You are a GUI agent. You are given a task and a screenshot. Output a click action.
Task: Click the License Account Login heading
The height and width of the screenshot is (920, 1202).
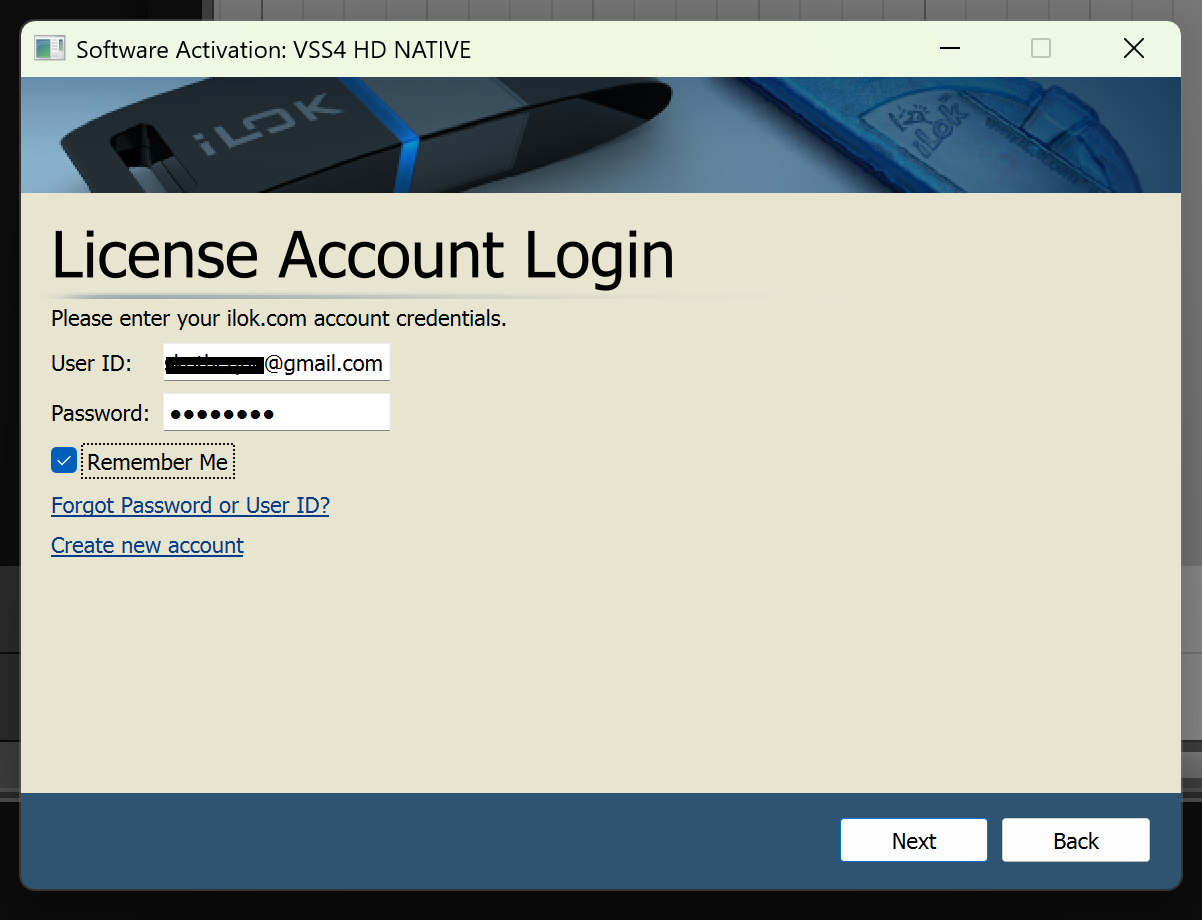363,255
